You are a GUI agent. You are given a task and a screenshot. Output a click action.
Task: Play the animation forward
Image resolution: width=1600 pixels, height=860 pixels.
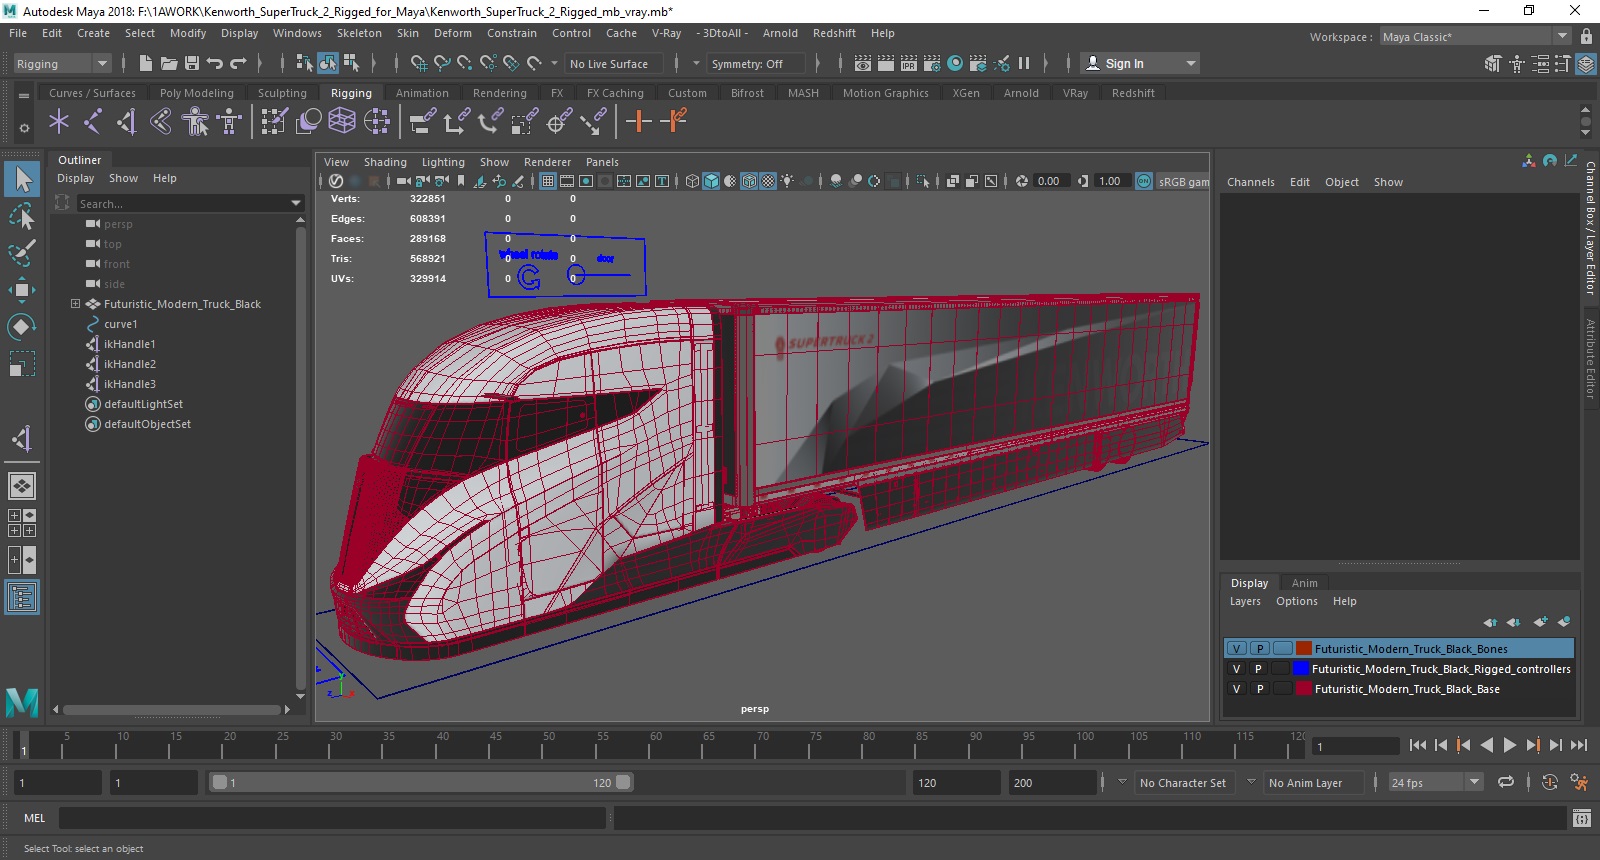1510,744
